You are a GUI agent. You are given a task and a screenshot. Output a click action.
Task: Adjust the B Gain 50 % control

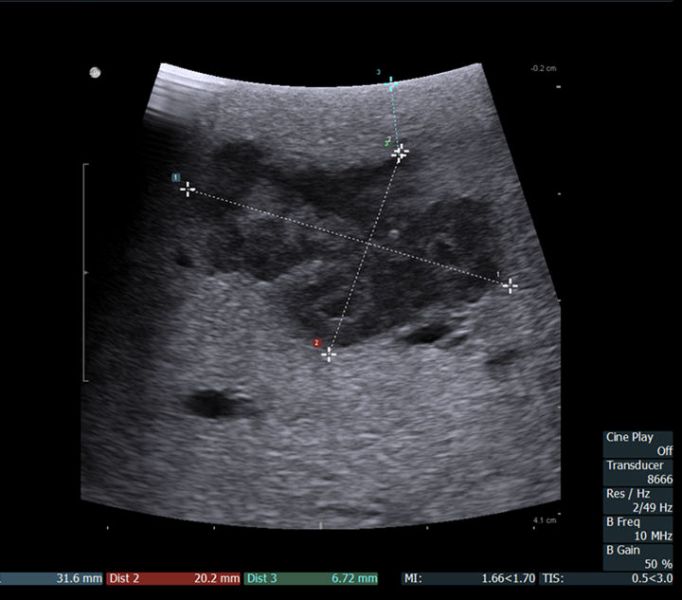639,556
